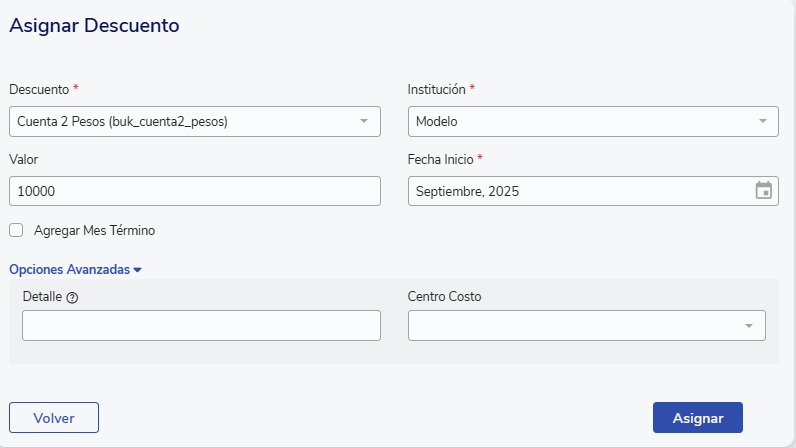The height and width of the screenshot is (448, 796).
Task: Click the caret icon beside Opciones Avanzadas
Action: point(138,270)
